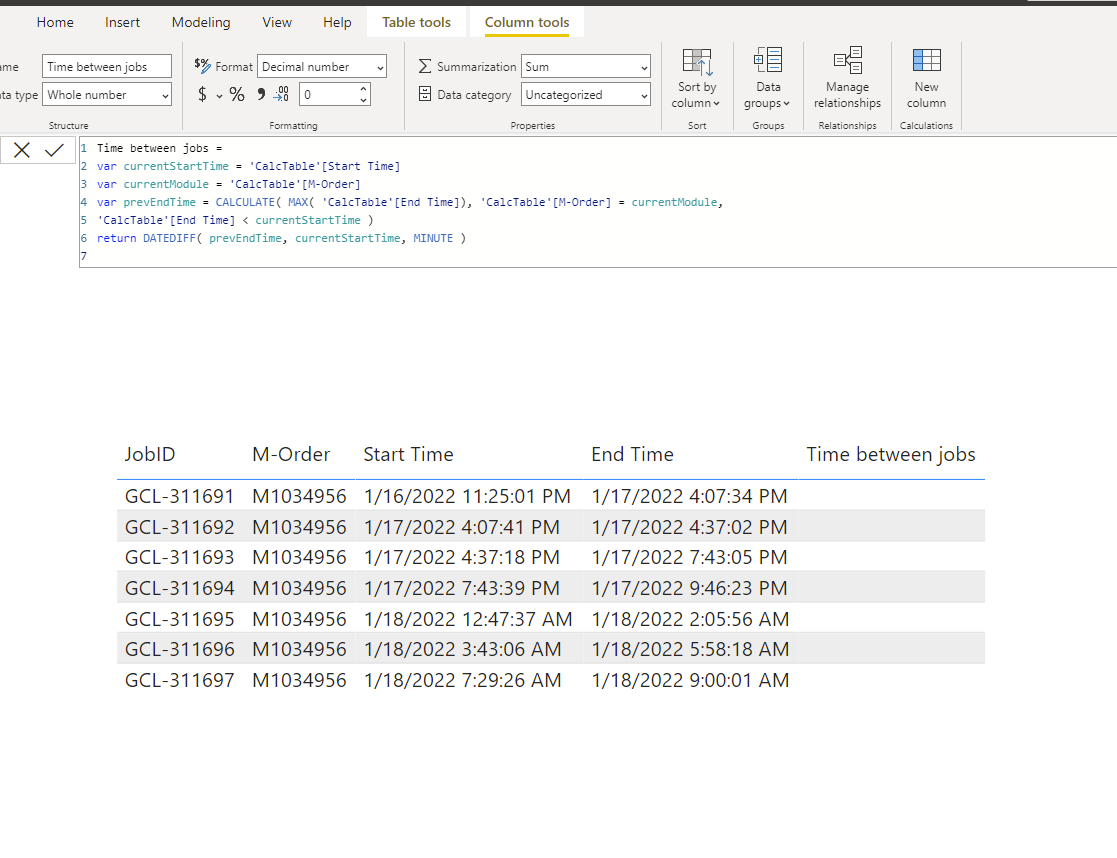Switch to the Table tools tab
Image resolution: width=1117 pixels, height=858 pixels.
416,22
